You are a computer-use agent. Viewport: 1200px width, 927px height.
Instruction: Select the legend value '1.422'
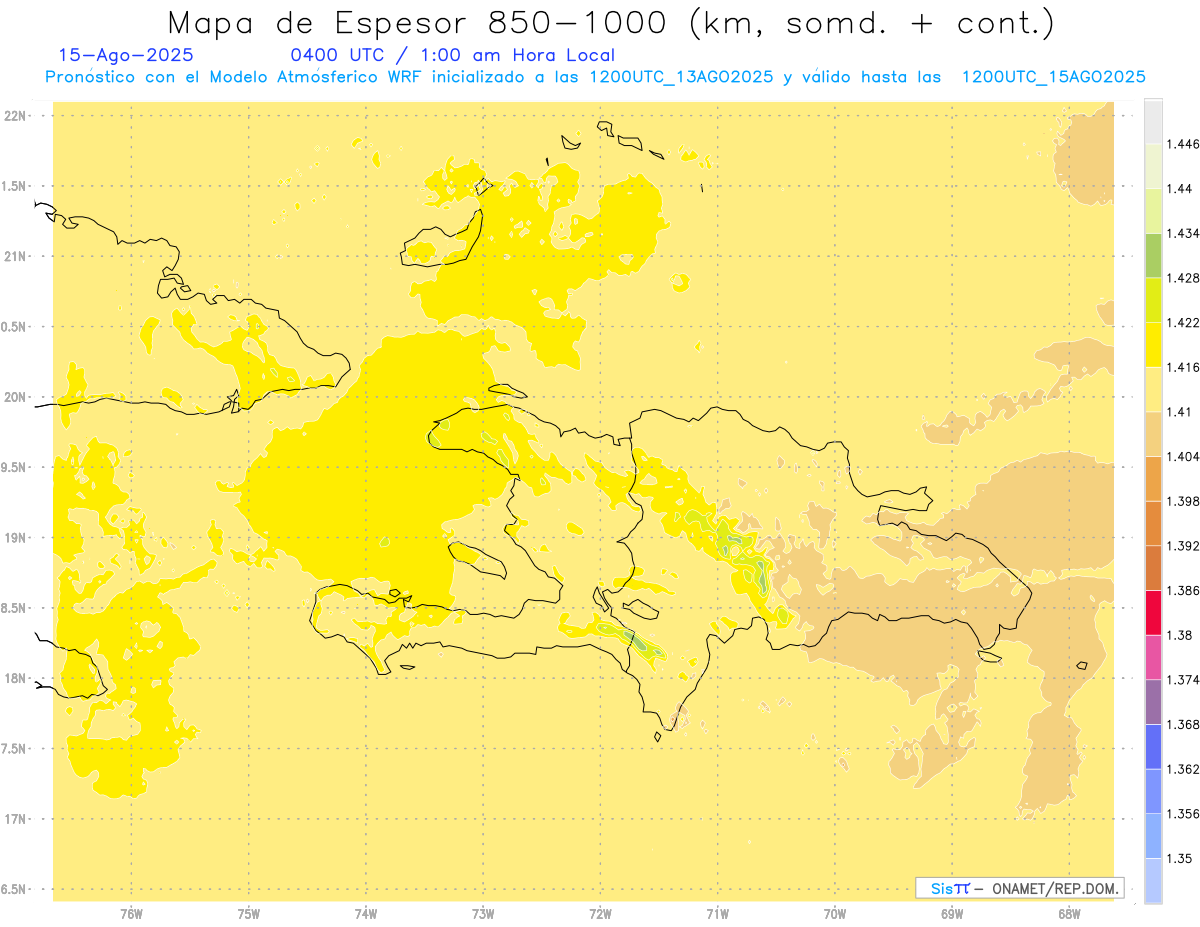tap(1182, 323)
